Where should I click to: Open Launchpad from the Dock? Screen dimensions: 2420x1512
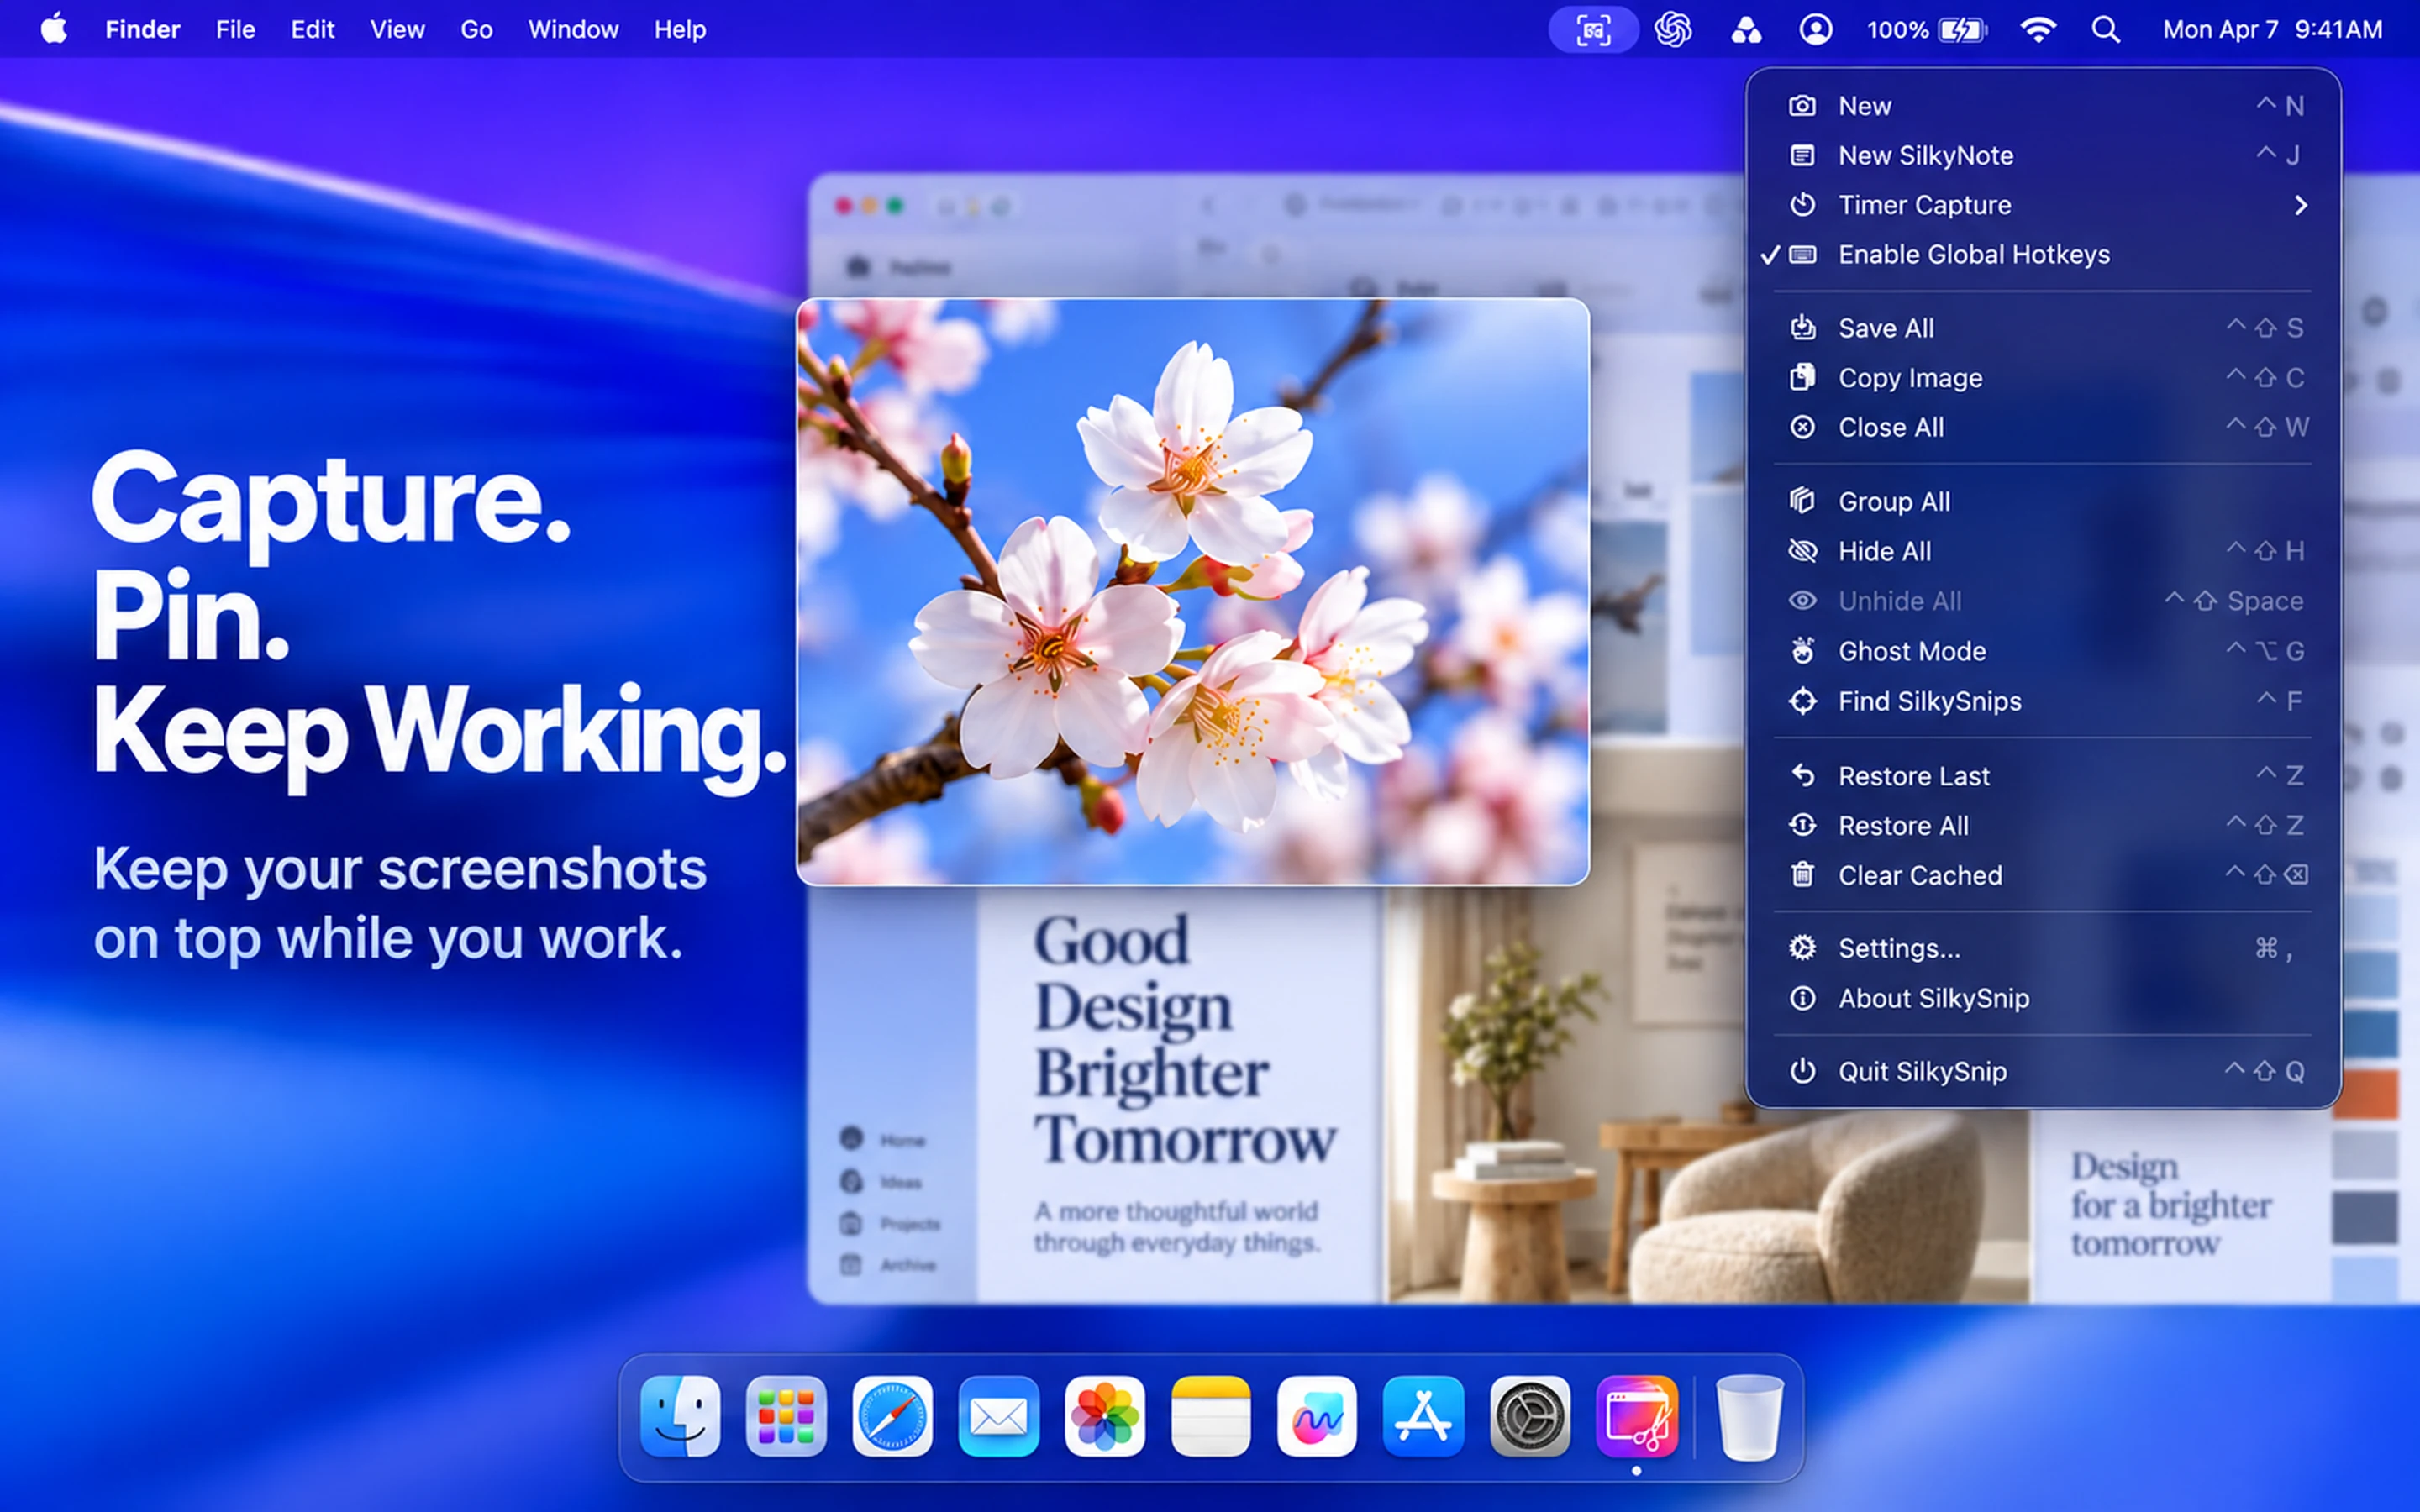(x=786, y=1417)
